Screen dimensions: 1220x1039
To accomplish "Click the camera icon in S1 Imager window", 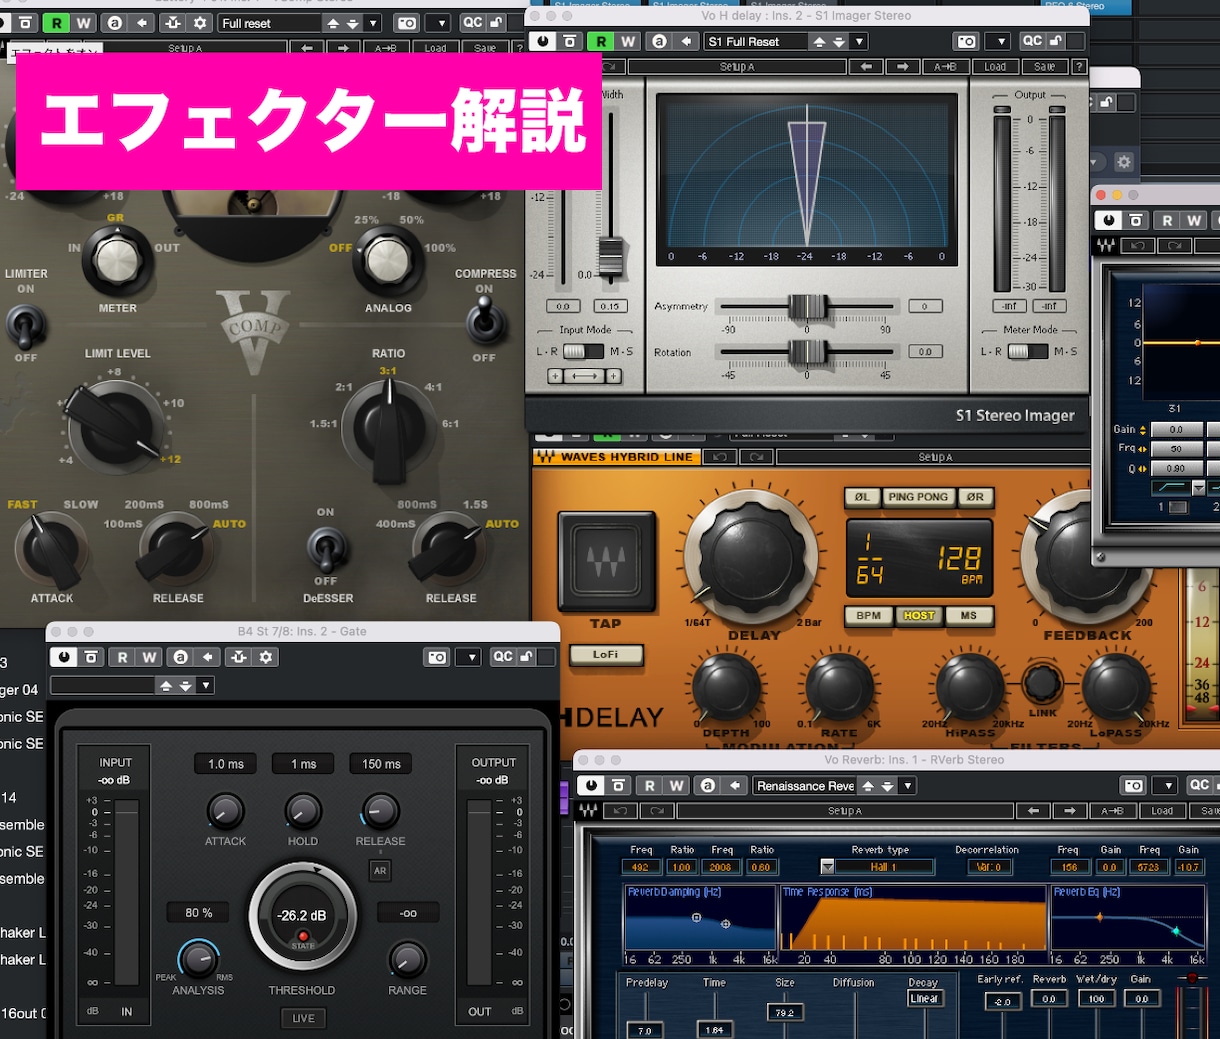I will point(966,41).
